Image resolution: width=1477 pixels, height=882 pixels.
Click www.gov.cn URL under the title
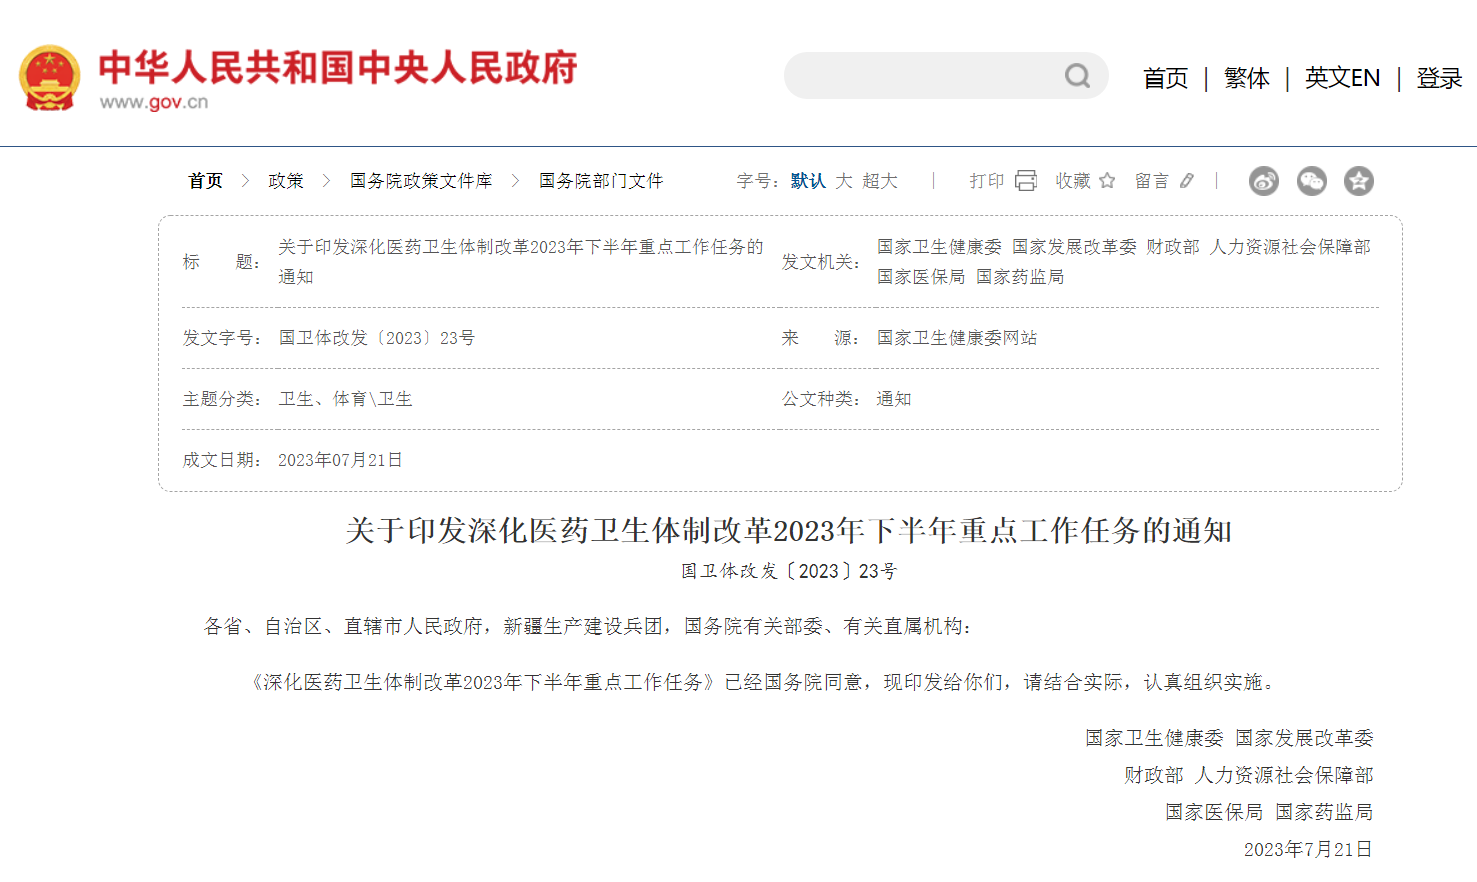pos(154,102)
